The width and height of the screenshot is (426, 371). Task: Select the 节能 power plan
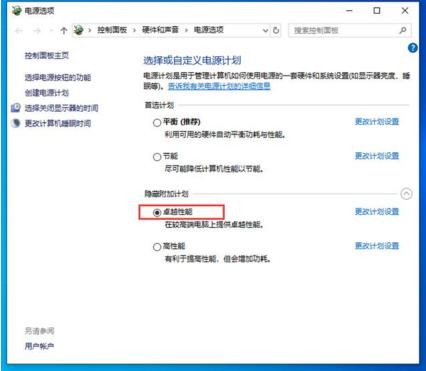tap(157, 157)
